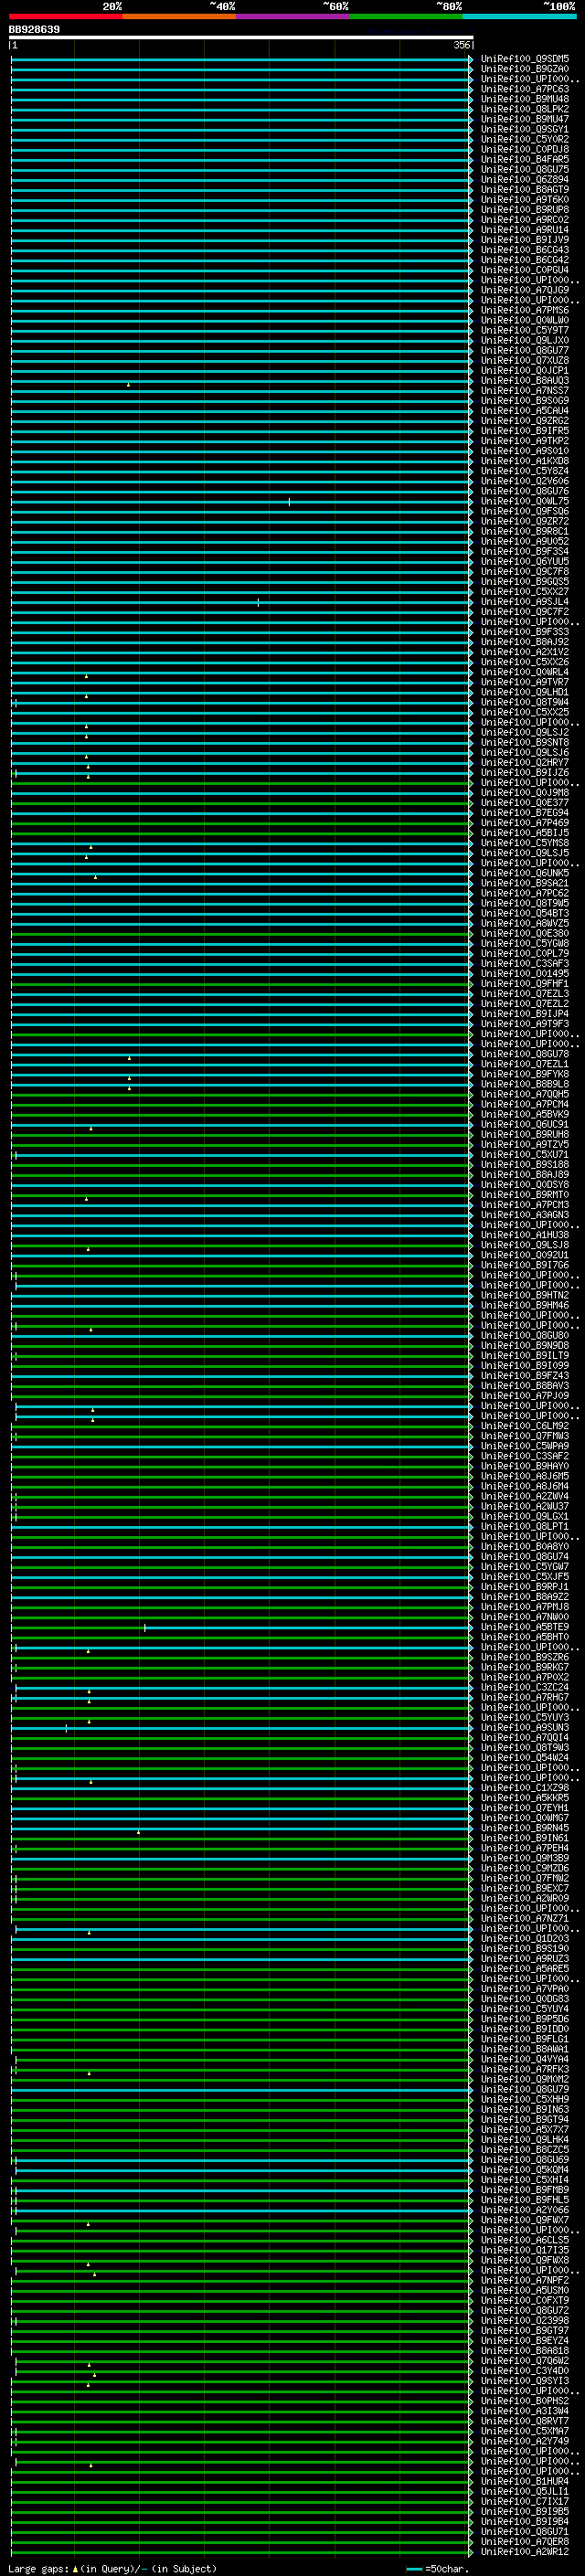Select hit label UniRef100_A5X7X7
Image resolution: width=585 pixels, height=2576 pixels.
tap(525, 2129)
